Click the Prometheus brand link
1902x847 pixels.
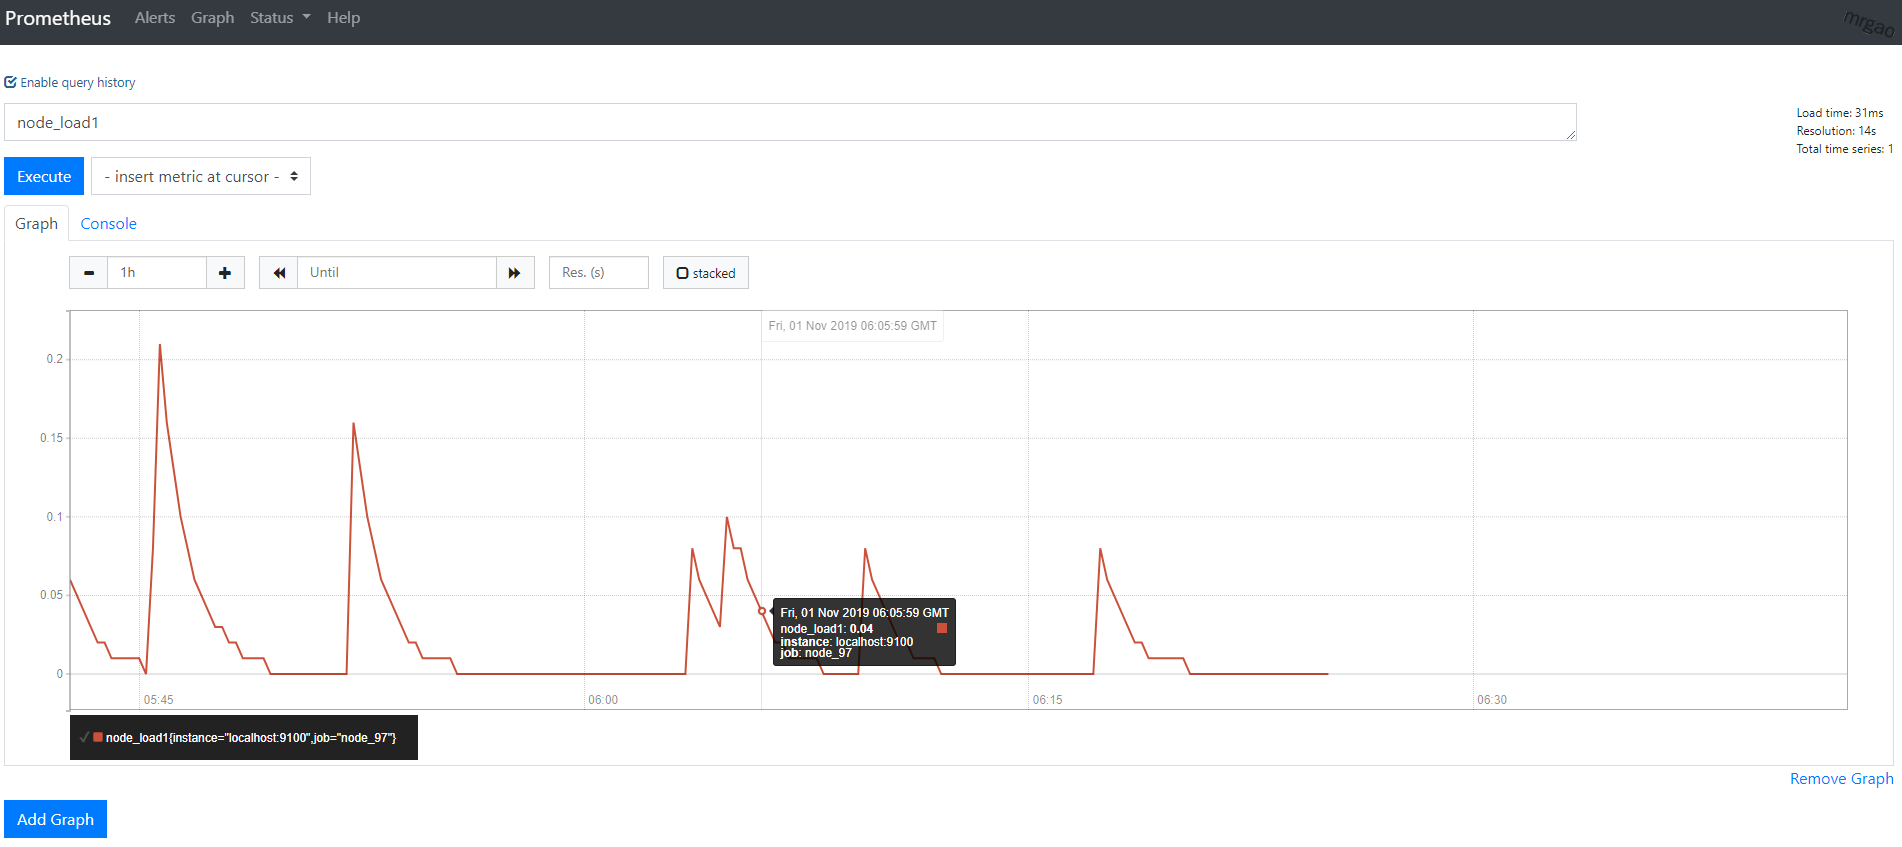point(58,18)
